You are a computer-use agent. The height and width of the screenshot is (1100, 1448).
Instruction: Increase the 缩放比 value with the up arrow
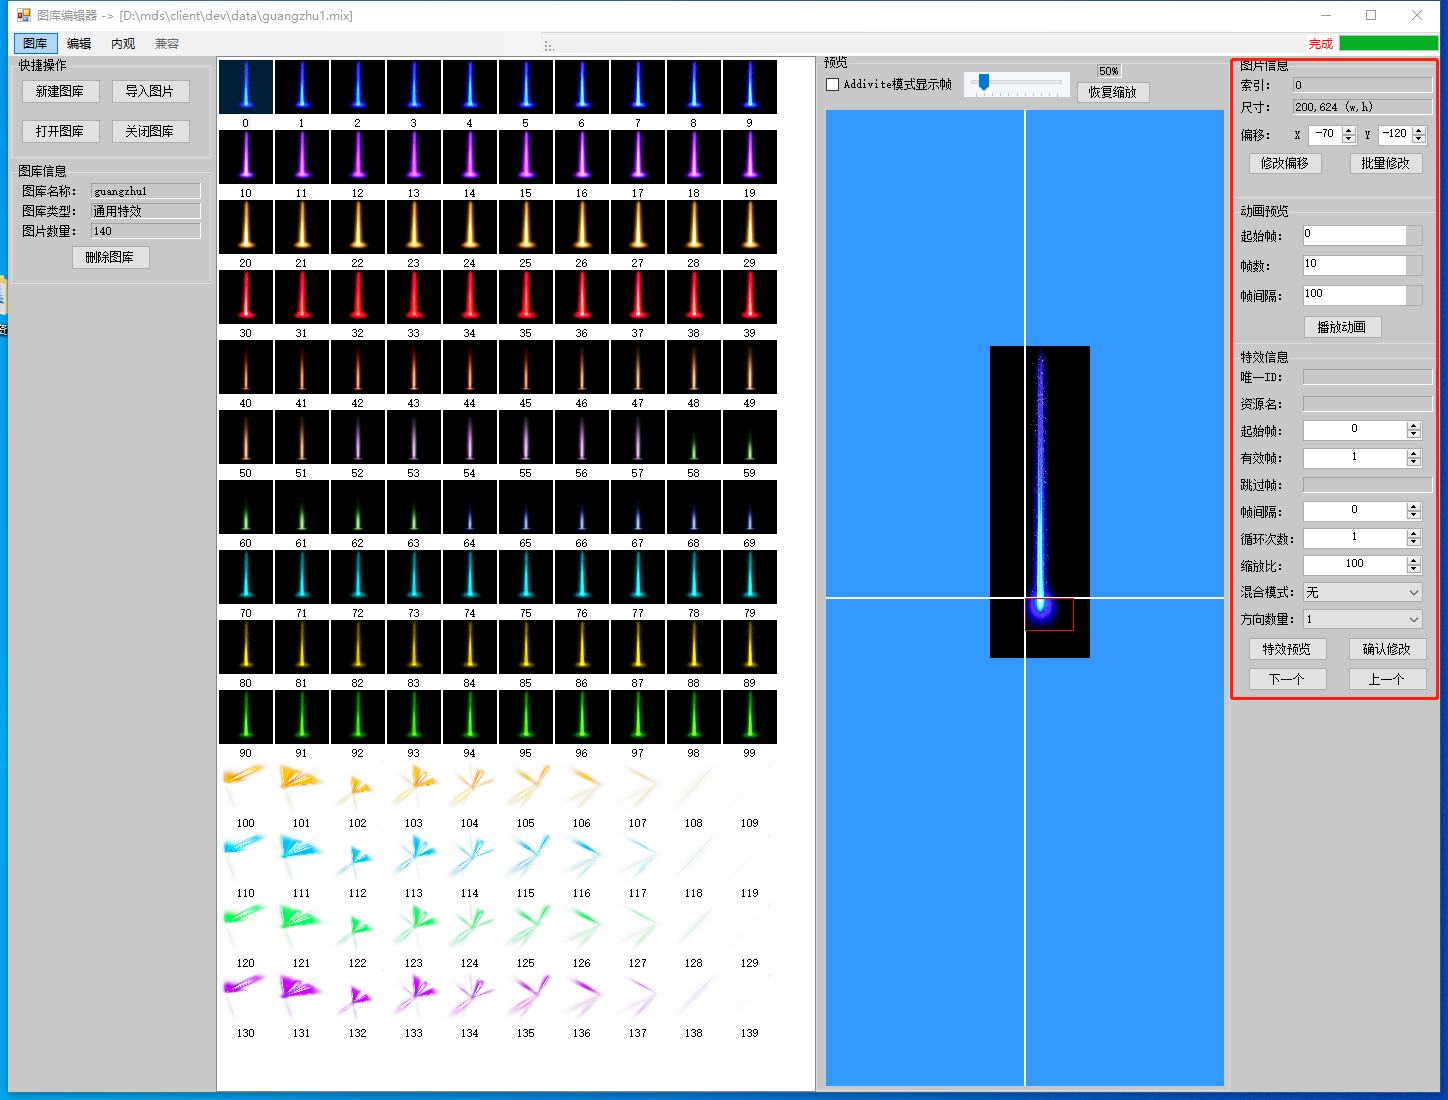click(1413, 561)
